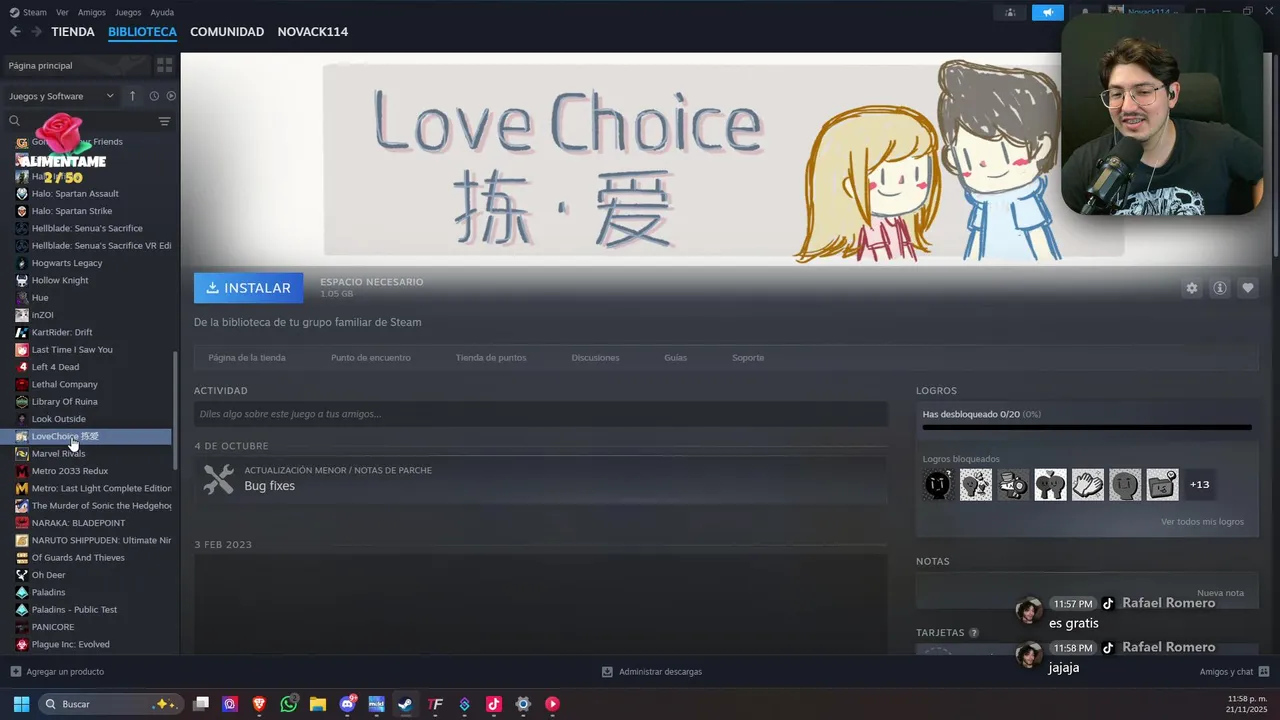Select Hogwarts Legacy in library list
This screenshot has width=1280, height=720.
point(67,263)
